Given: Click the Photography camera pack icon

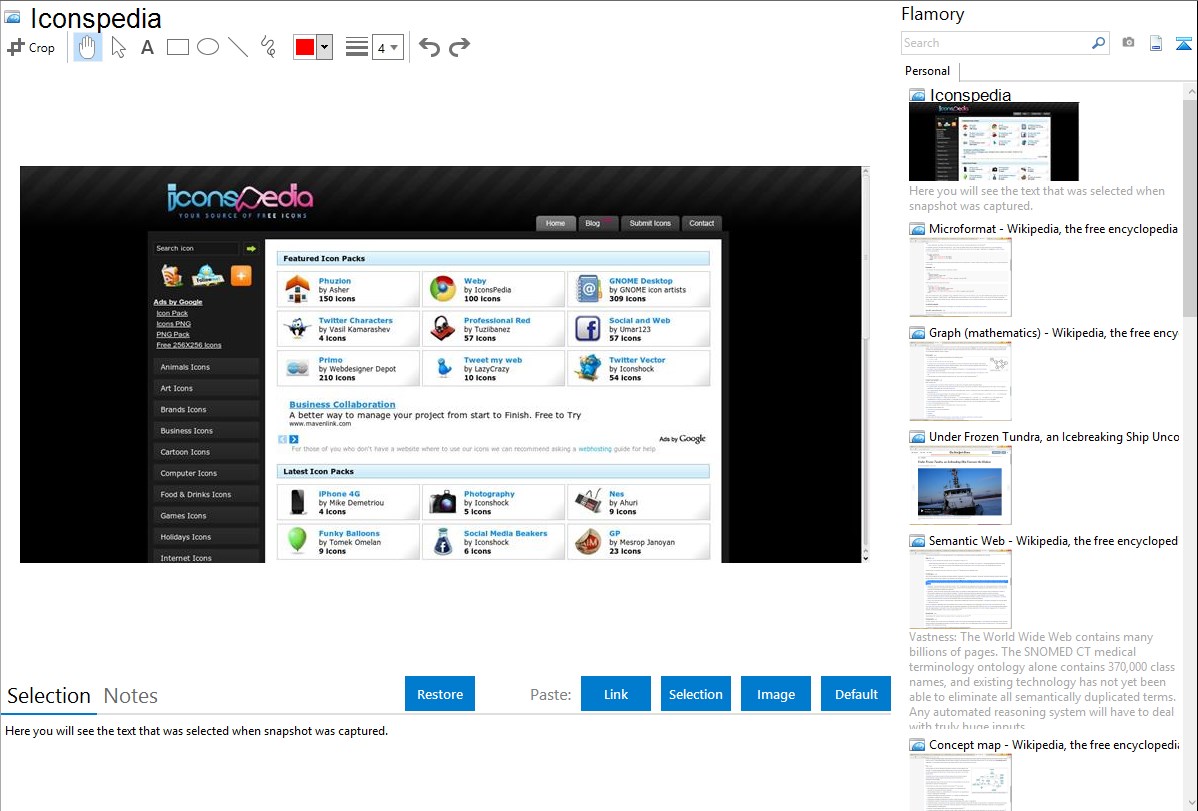Looking at the screenshot, I should (x=442, y=502).
